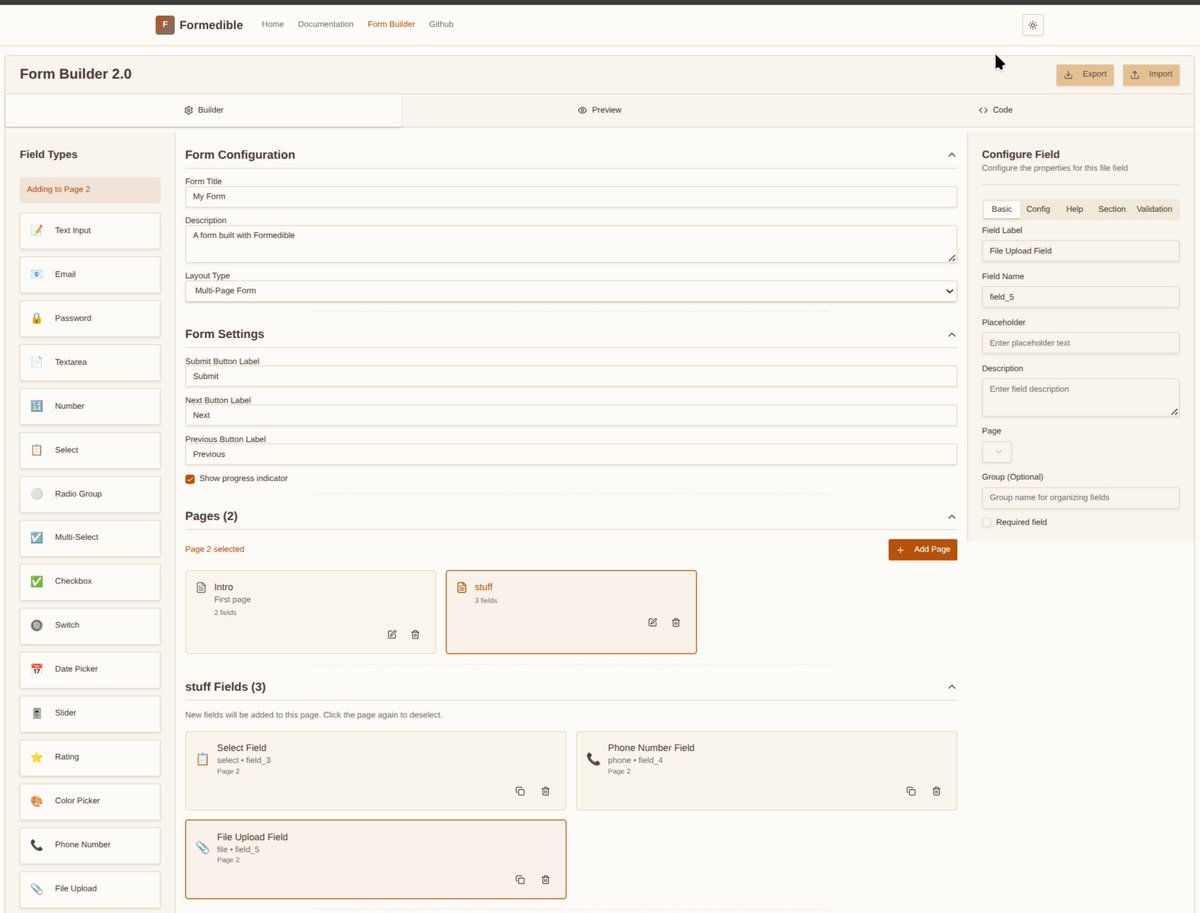Add a Checkbox field type
Image resolution: width=1200 pixels, height=913 pixels.
tap(90, 581)
